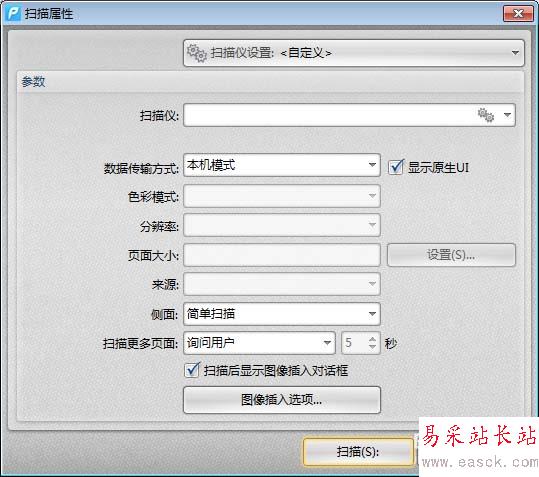539x477 pixels.
Task: Open 侧面 dropdown showing 简单扫描
Action: [282, 314]
